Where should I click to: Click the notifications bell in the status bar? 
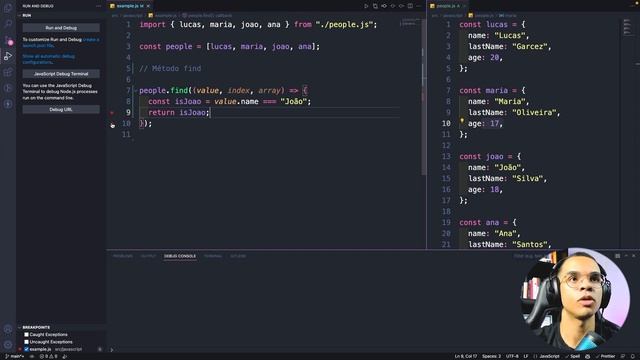pos(633,356)
